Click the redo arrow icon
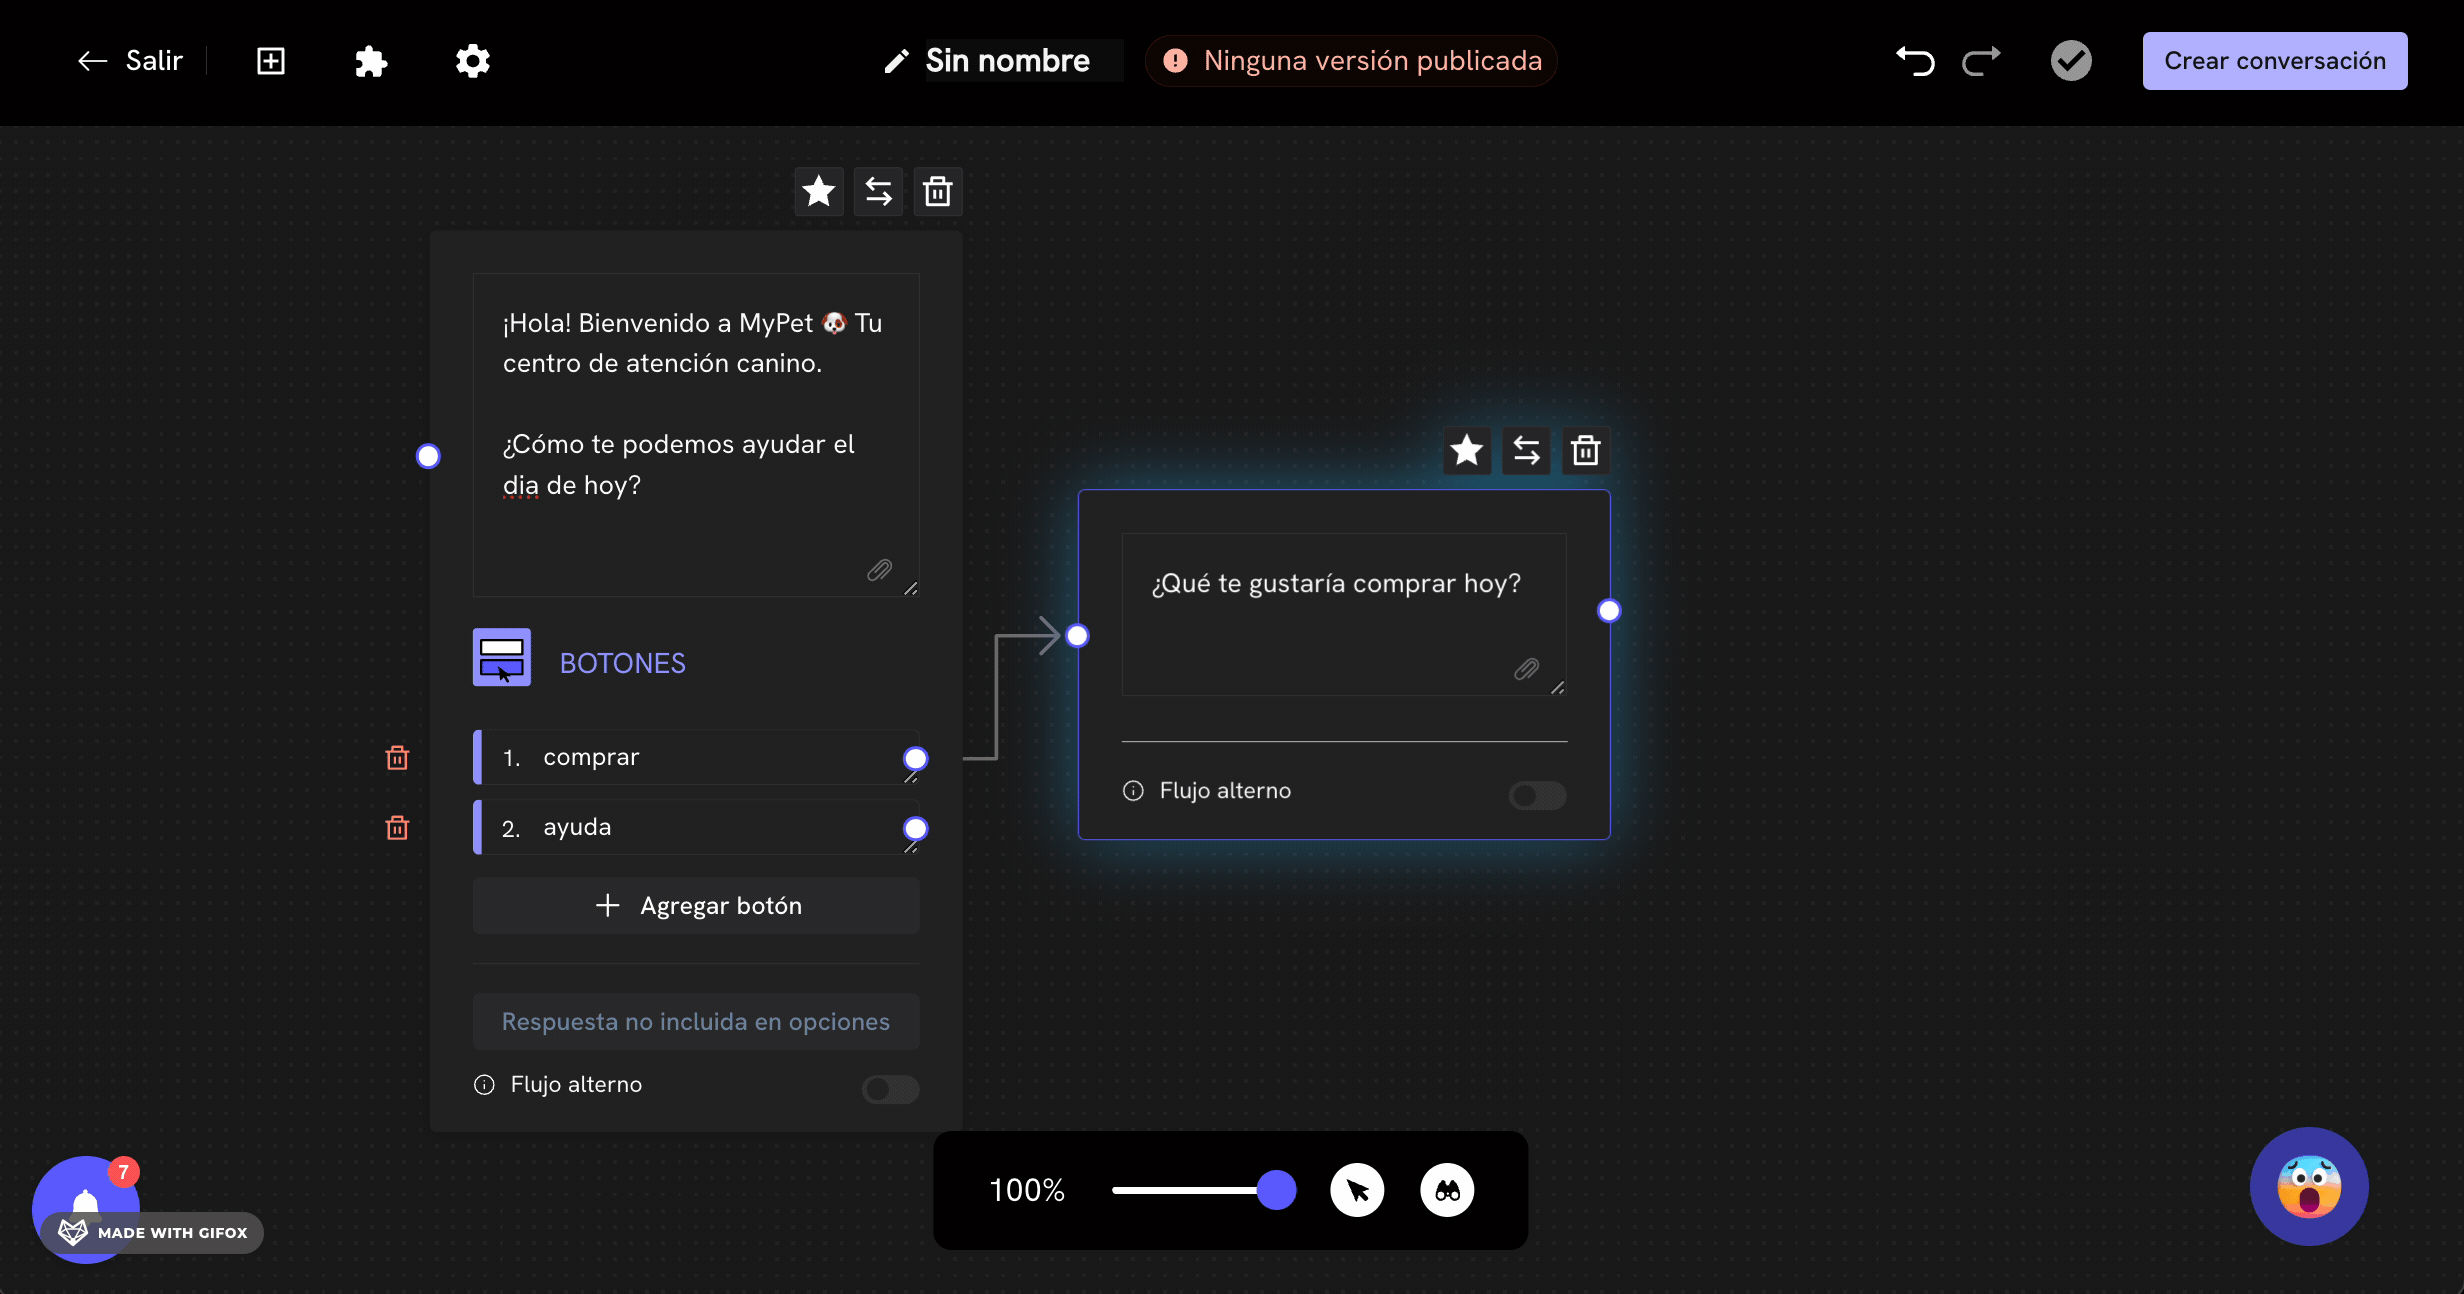The image size is (2464, 1294). [1981, 62]
